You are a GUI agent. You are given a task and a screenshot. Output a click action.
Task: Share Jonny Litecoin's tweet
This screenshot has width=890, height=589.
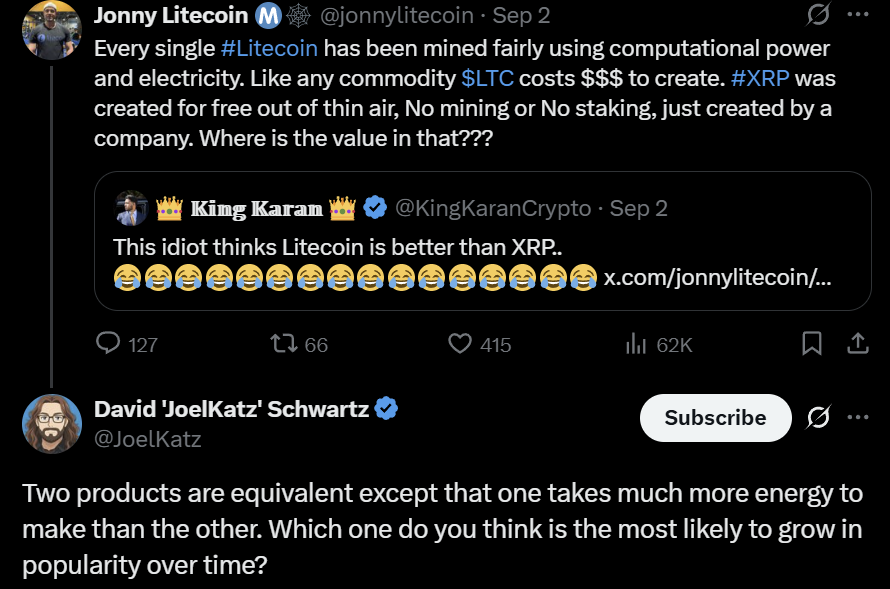pyautogui.click(x=857, y=344)
